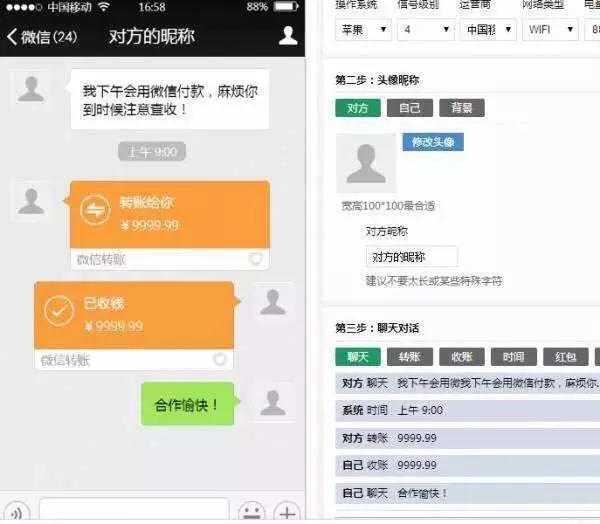Select the 转账 tab
600x524 pixels.
pyautogui.click(x=410, y=357)
